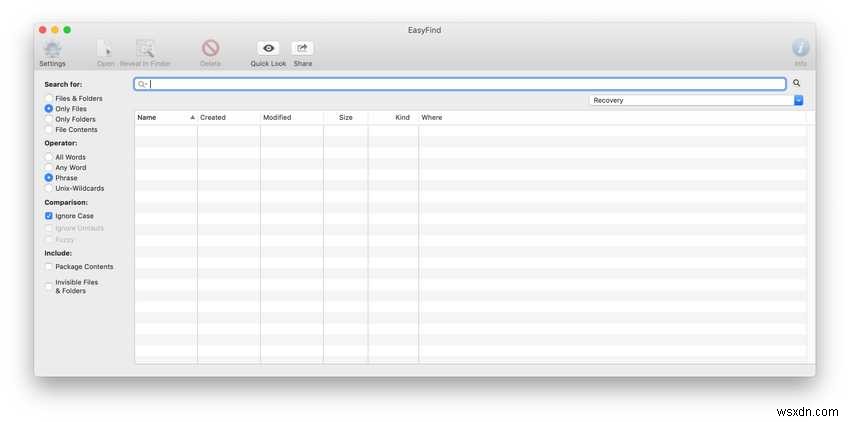Click the green zoom window button
This screenshot has height=422, width=850.
[x=67, y=30]
